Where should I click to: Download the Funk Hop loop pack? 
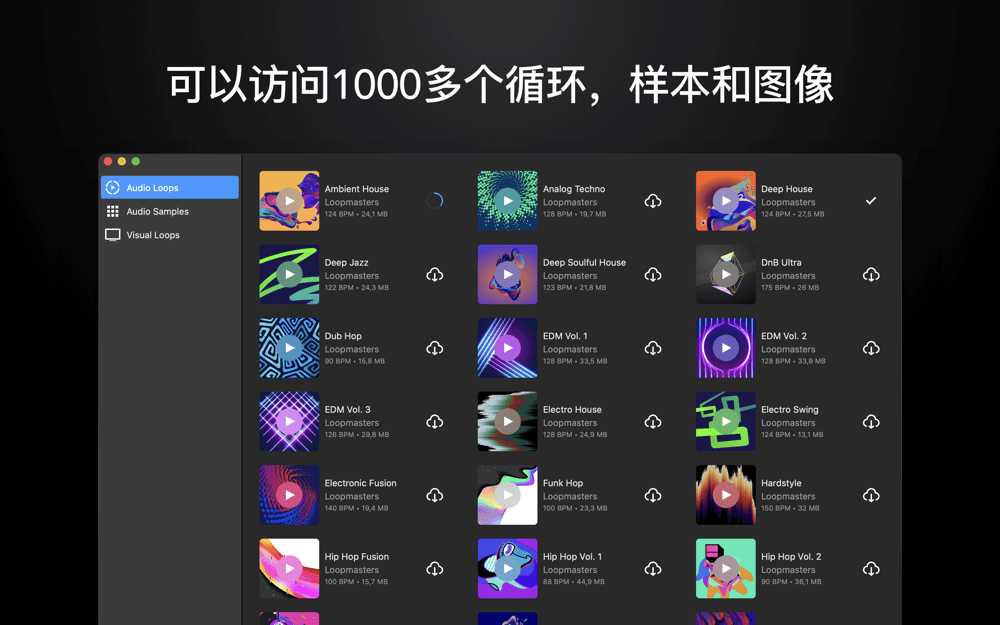click(x=653, y=495)
